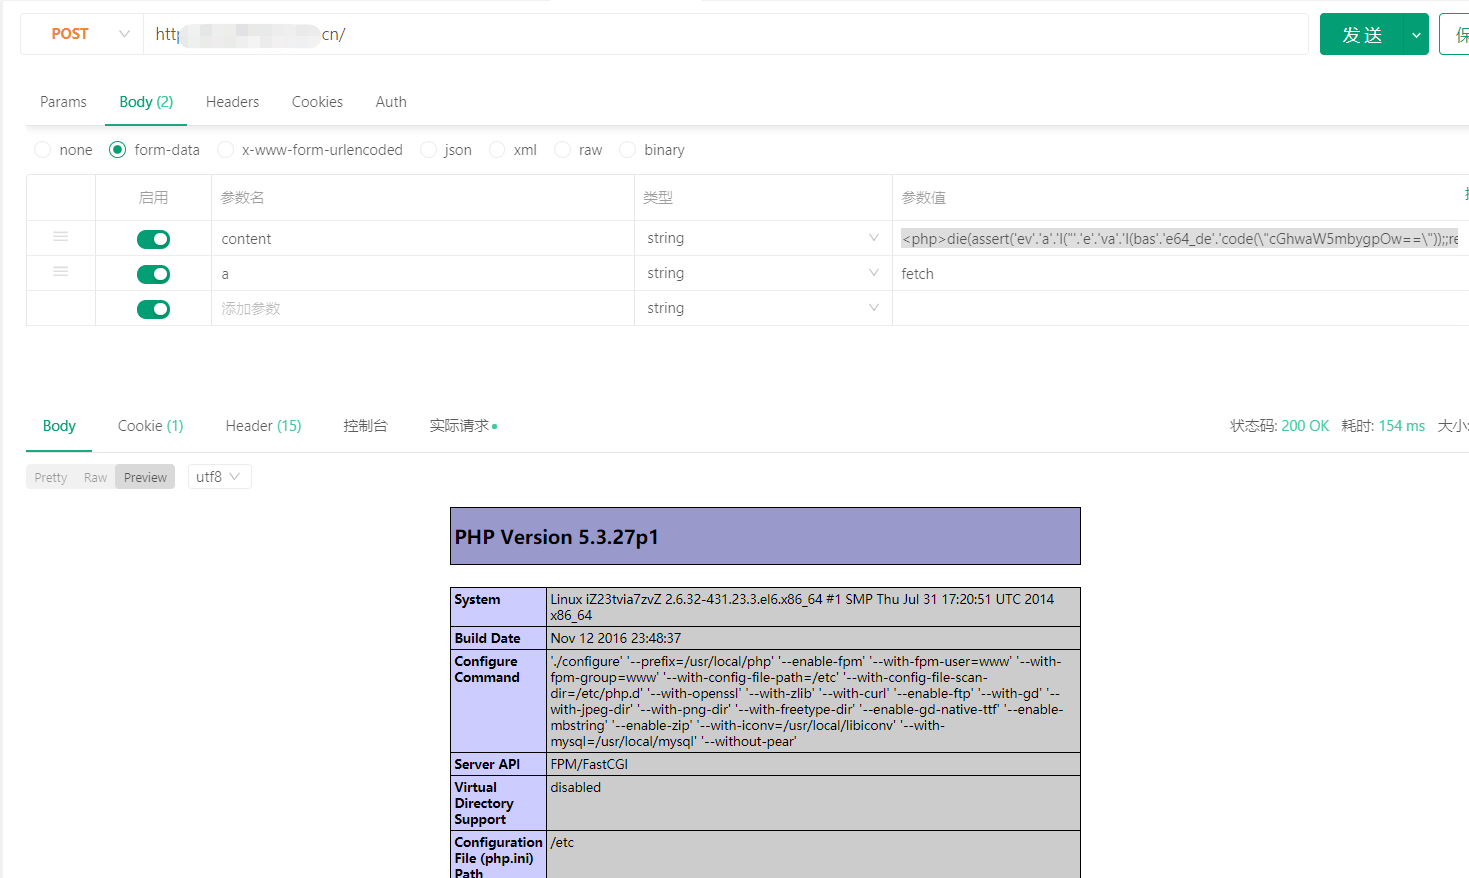
Task: Toggle the switch in the 添加参数 row
Action: 153,309
